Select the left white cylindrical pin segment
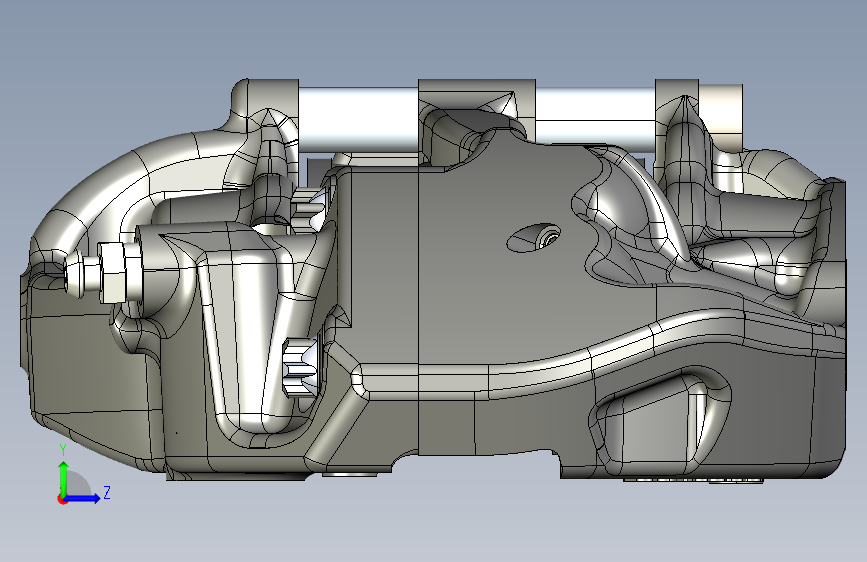 tap(358, 119)
